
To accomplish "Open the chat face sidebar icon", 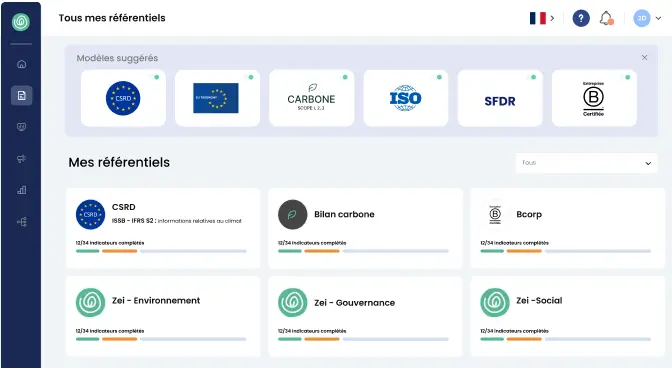I will [21, 127].
